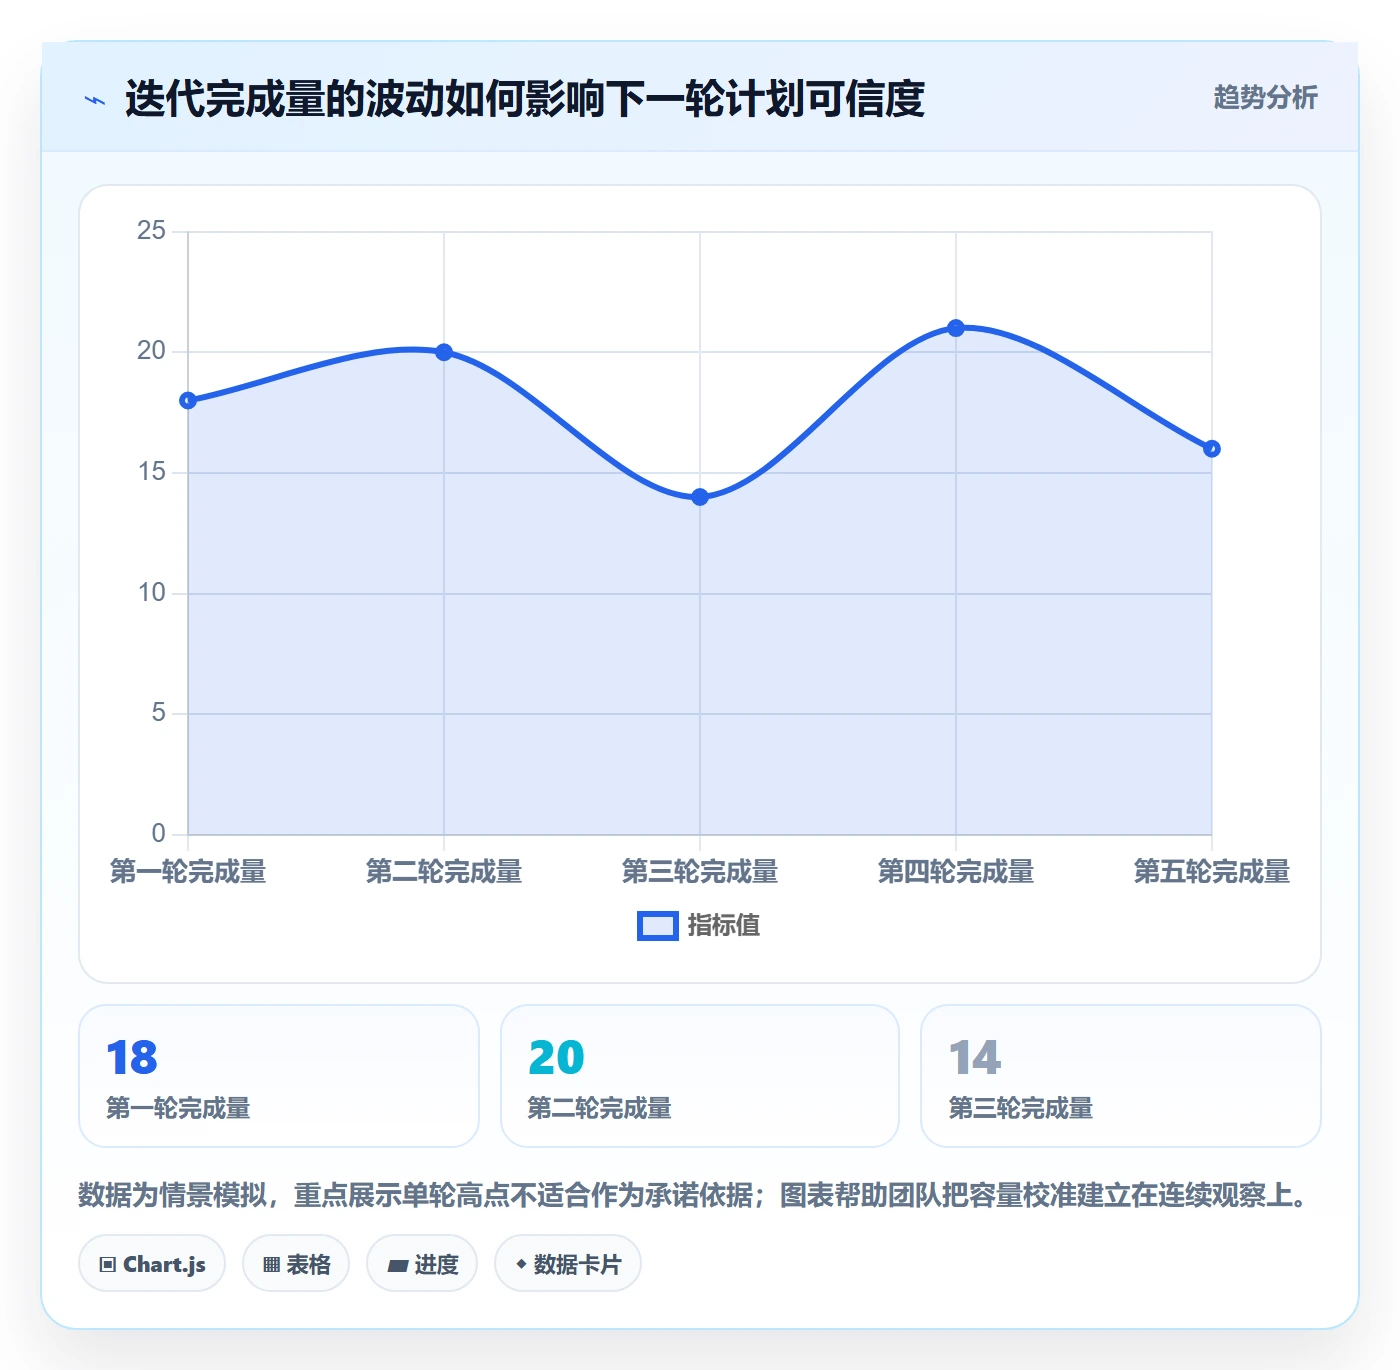Click the 数据卡片 tag chip
1400x1370 pixels.
tap(568, 1264)
